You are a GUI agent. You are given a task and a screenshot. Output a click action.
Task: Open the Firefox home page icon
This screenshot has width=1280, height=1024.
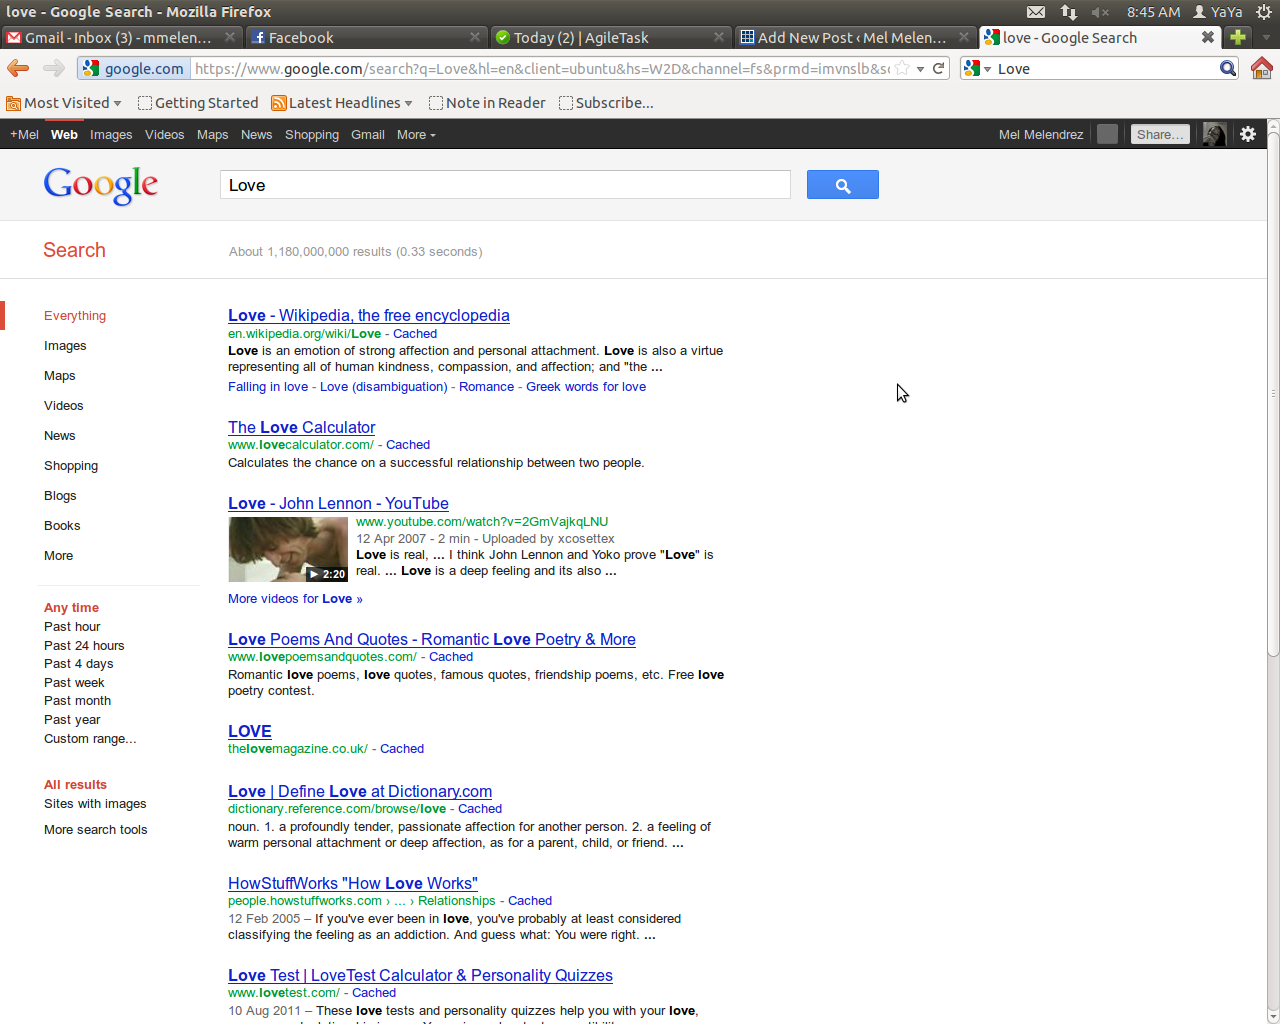[1262, 68]
